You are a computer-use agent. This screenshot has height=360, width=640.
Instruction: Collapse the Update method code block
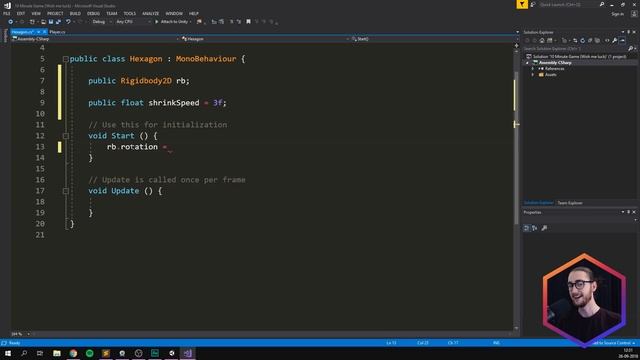[x=66, y=191]
